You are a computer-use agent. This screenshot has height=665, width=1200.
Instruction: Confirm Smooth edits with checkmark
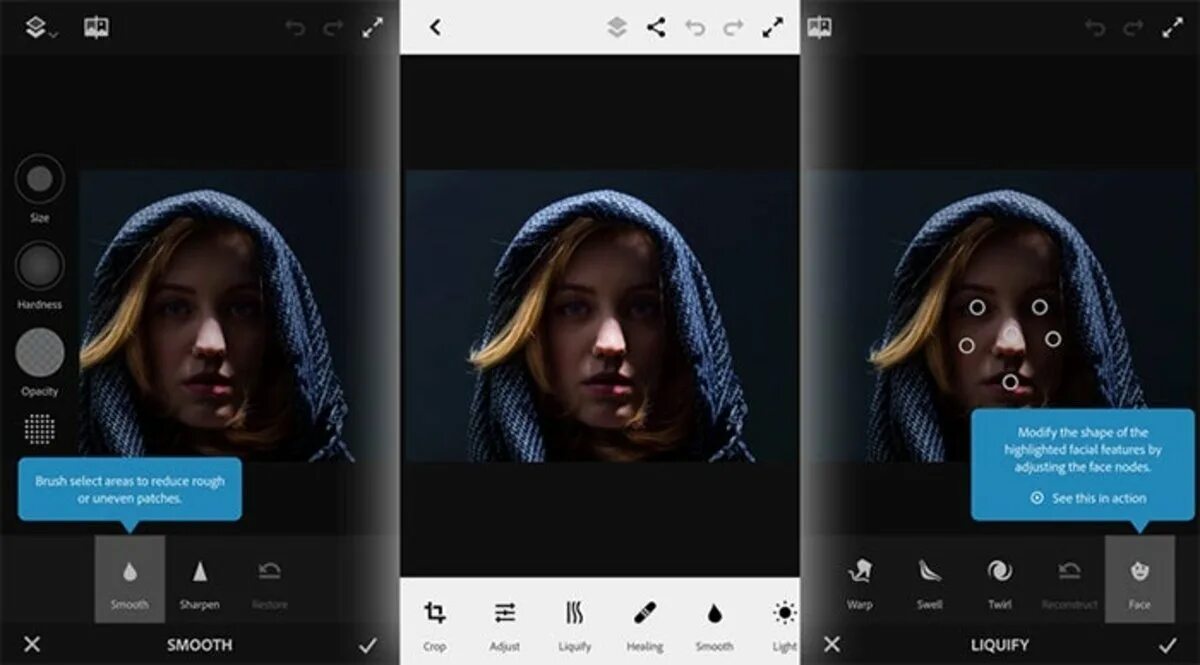(368, 645)
